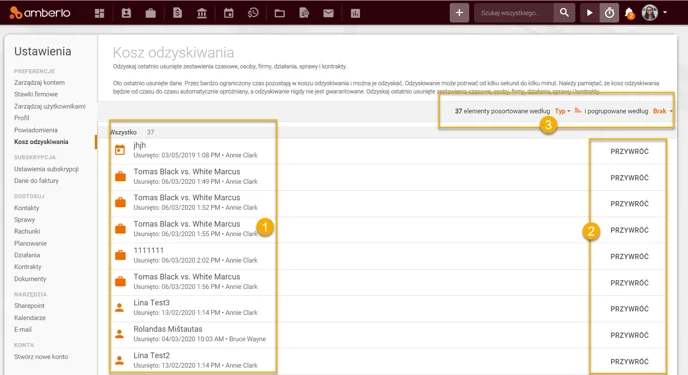The width and height of the screenshot is (688, 375).
Task: Restore Tomas Black item deleted 1:56 PM
Action: tap(629, 283)
